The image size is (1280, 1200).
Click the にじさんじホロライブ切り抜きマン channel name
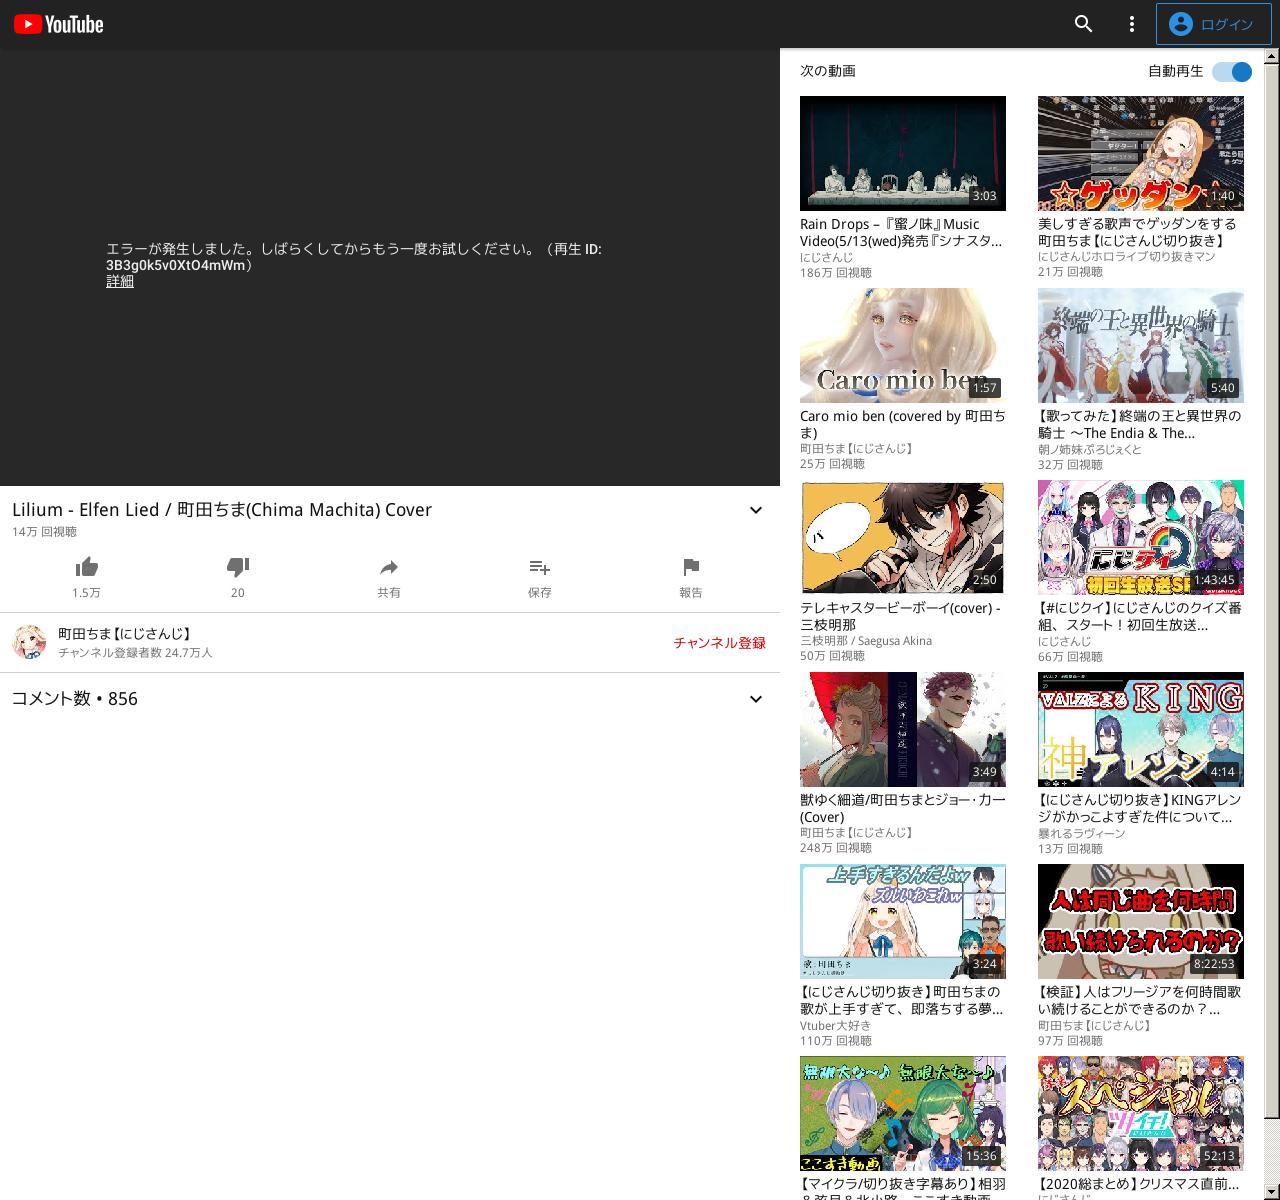click(1127, 257)
